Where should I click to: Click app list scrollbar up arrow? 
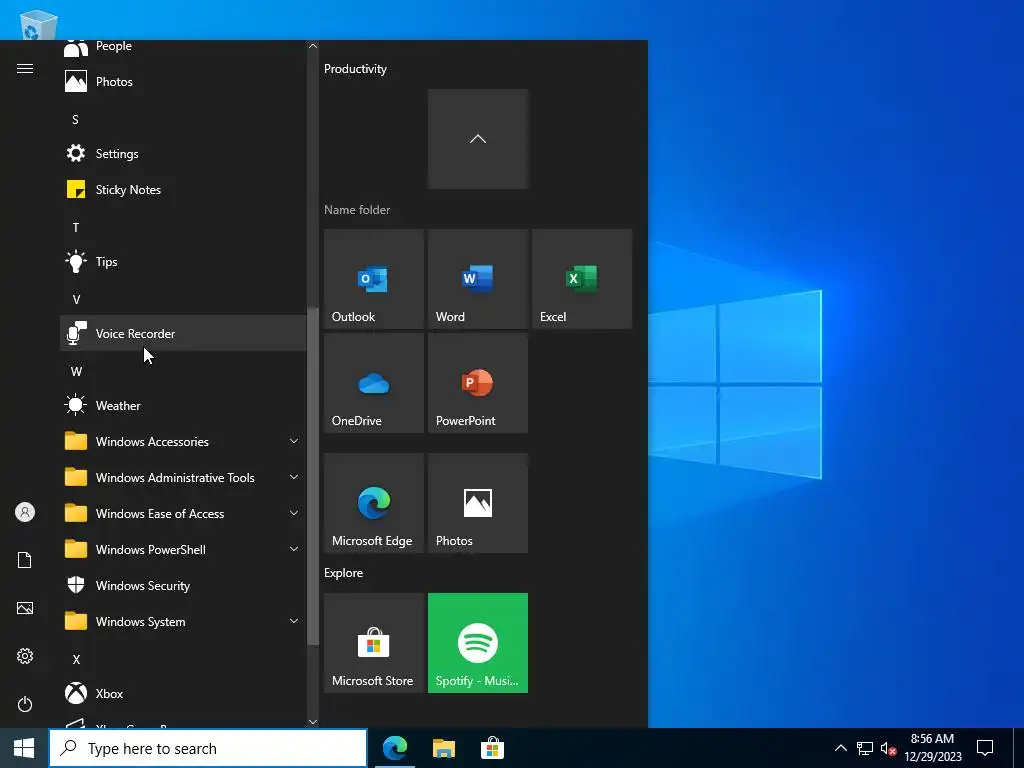tap(313, 46)
